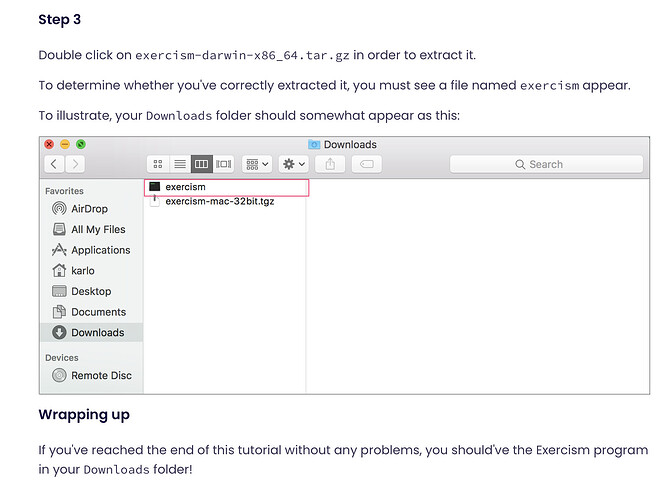Click the Downloads folder title icon
This screenshot has height=499, width=672.
(x=314, y=144)
